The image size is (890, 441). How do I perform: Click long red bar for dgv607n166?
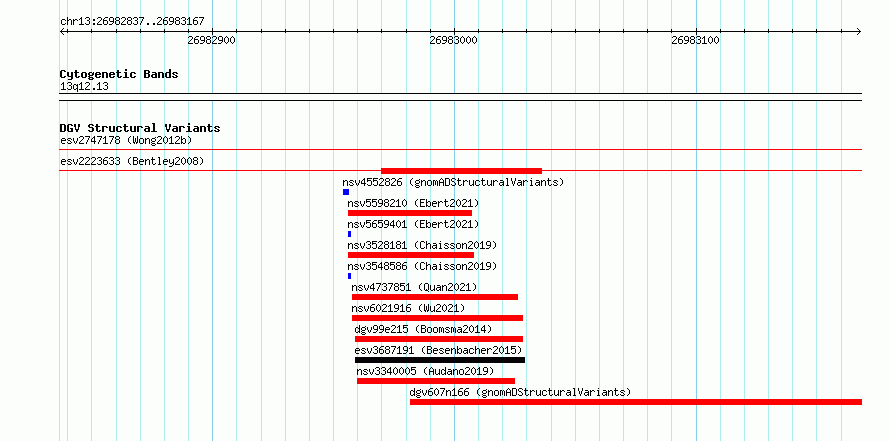636,402
